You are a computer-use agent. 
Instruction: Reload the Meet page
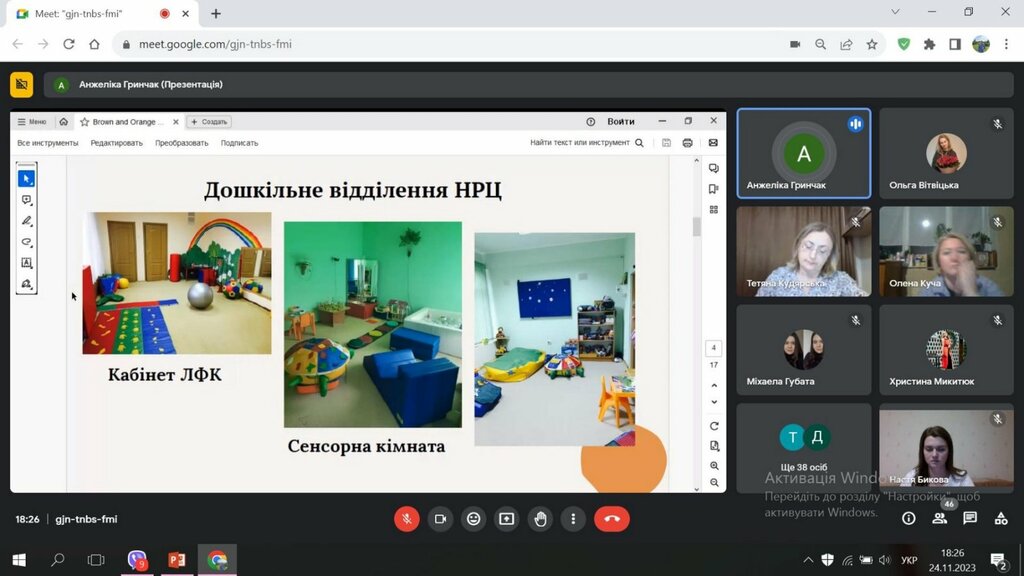pos(69,44)
